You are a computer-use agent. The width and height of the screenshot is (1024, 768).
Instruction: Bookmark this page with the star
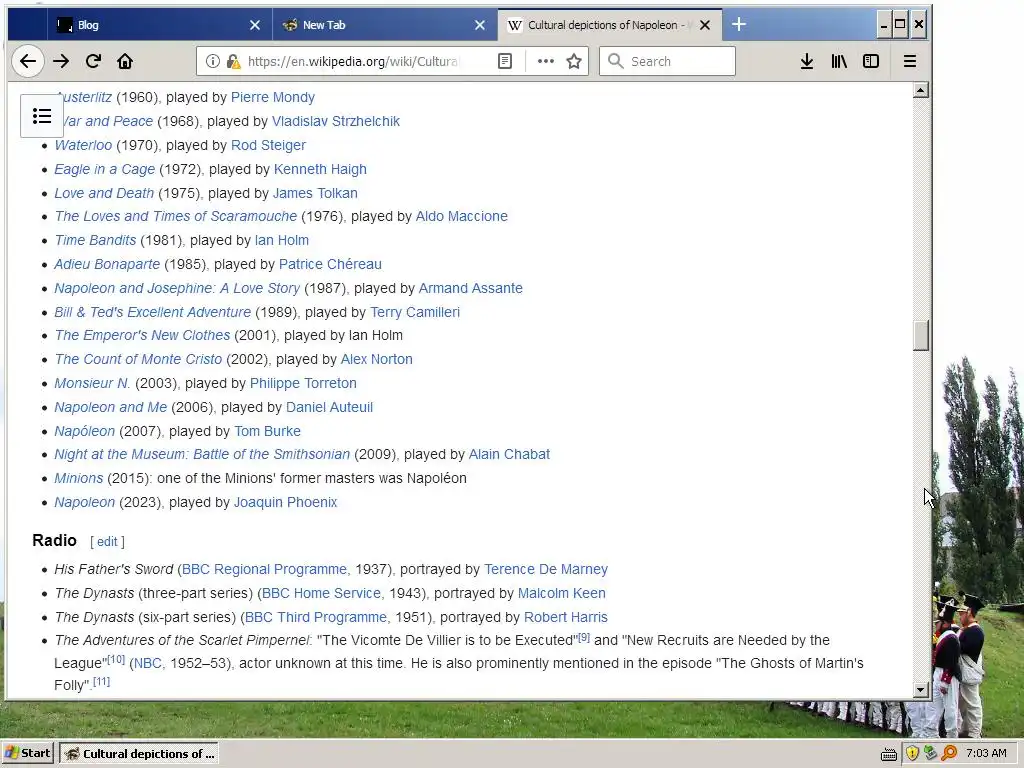[x=574, y=61]
